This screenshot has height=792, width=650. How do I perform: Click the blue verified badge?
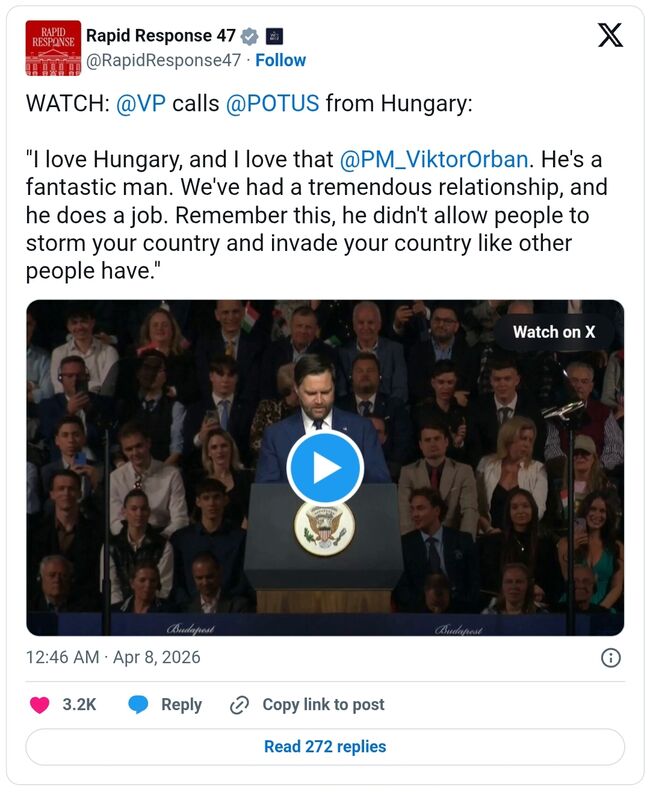[250, 36]
